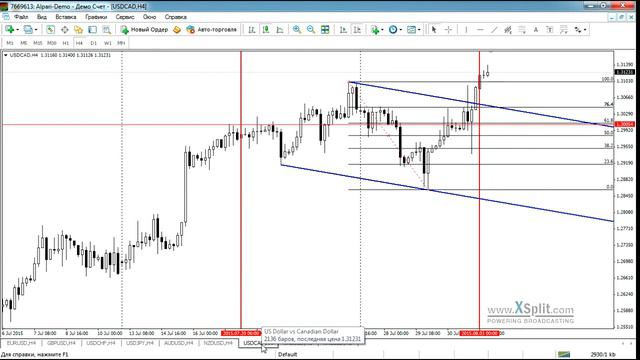The width and height of the screenshot is (640, 360).
Task: Select the Horizontal Line tool
Action: point(480,29)
